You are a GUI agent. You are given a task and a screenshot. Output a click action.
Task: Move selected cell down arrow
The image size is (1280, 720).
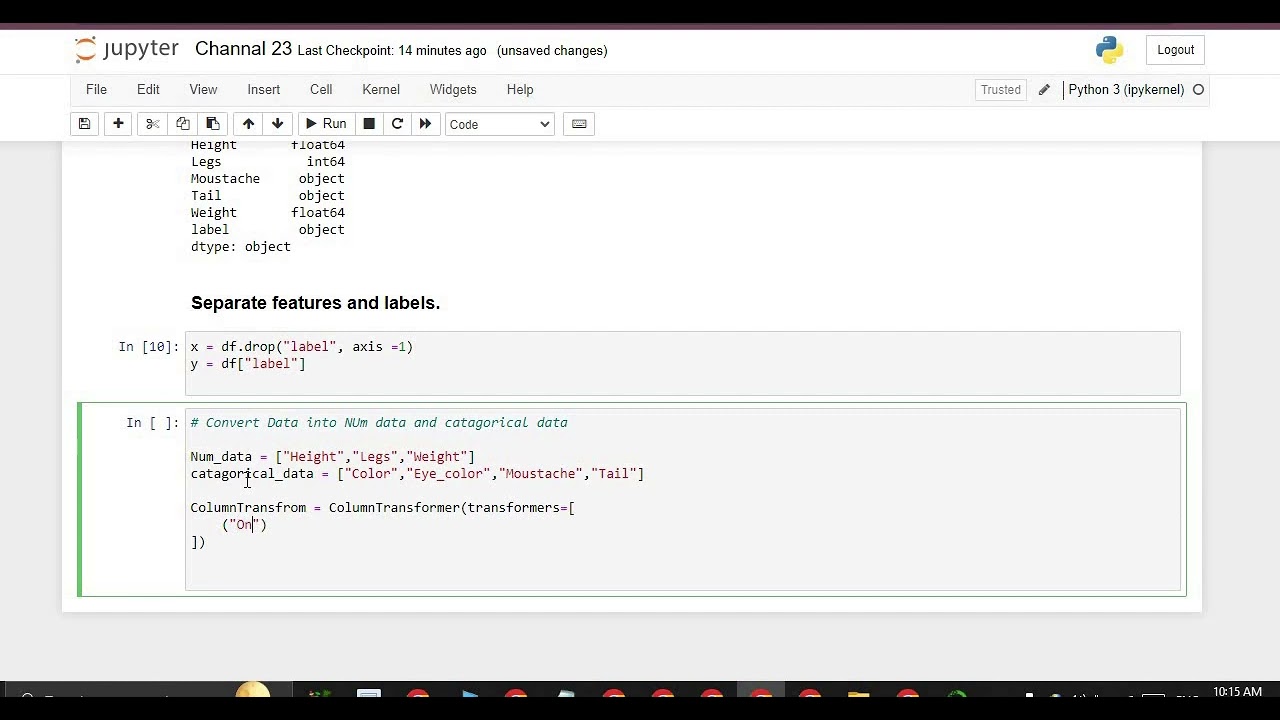(278, 124)
